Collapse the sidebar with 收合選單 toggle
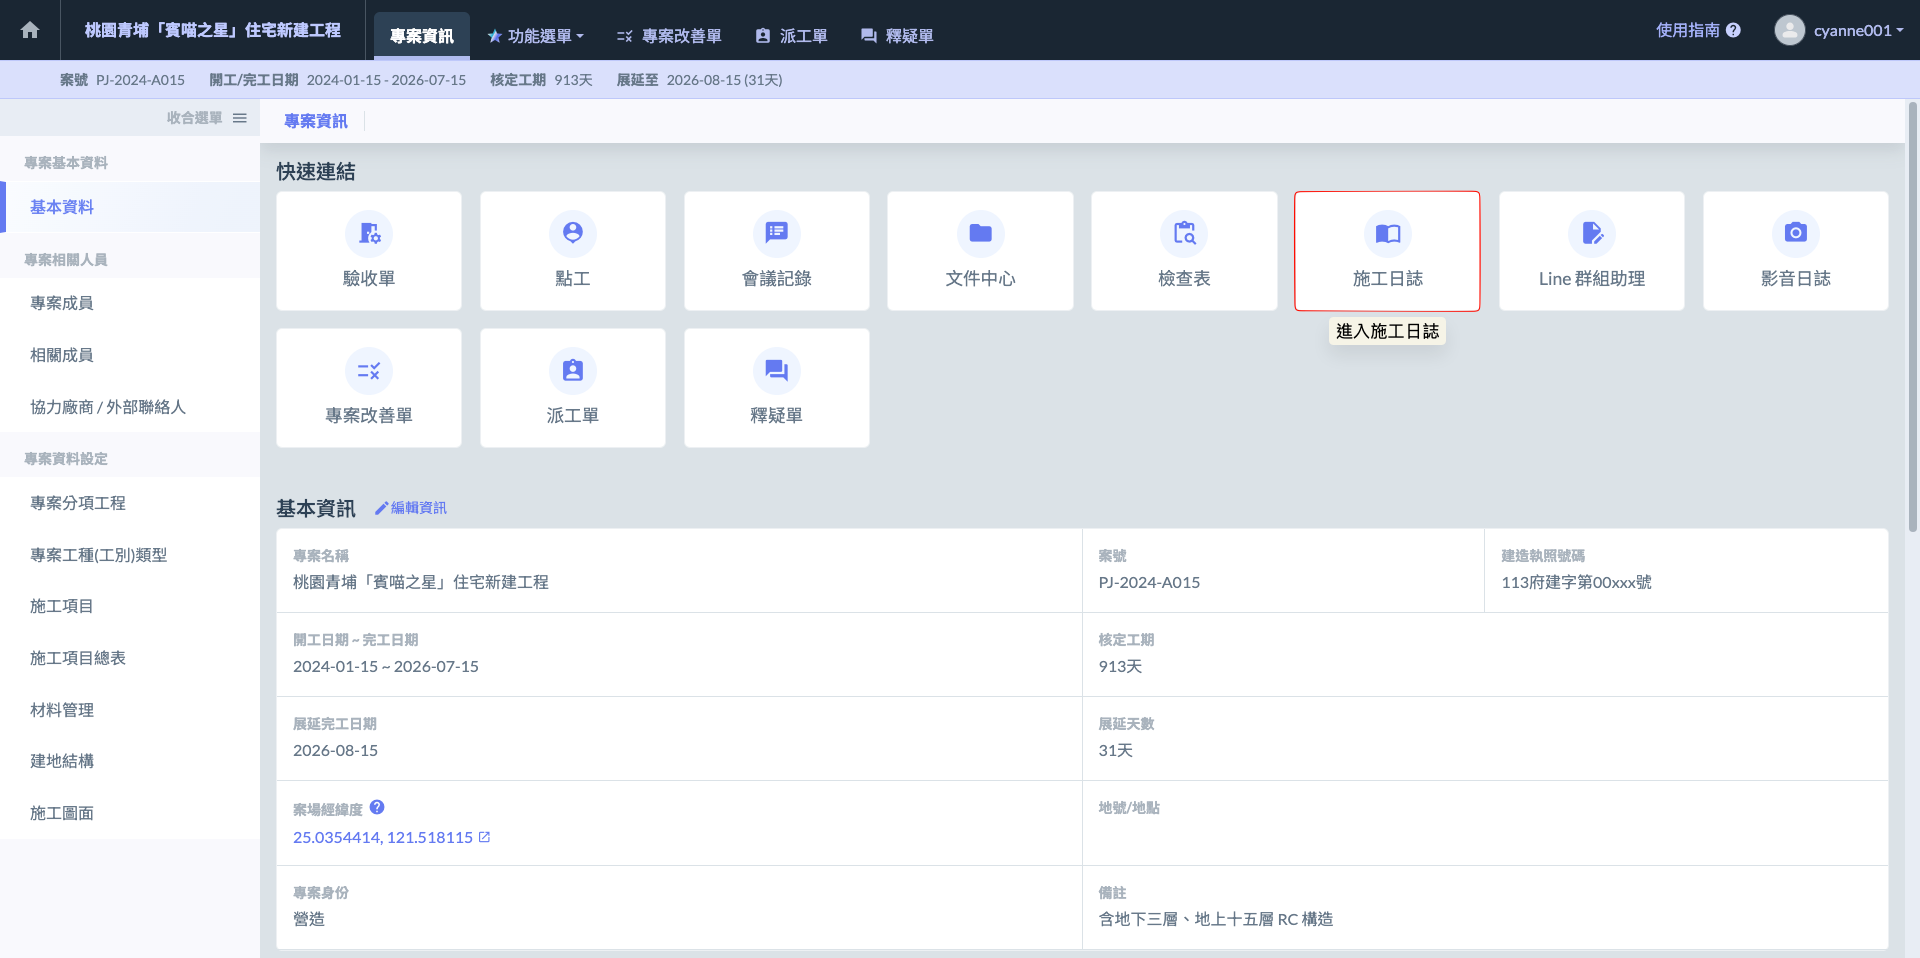This screenshot has width=1920, height=958. [206, 118]
